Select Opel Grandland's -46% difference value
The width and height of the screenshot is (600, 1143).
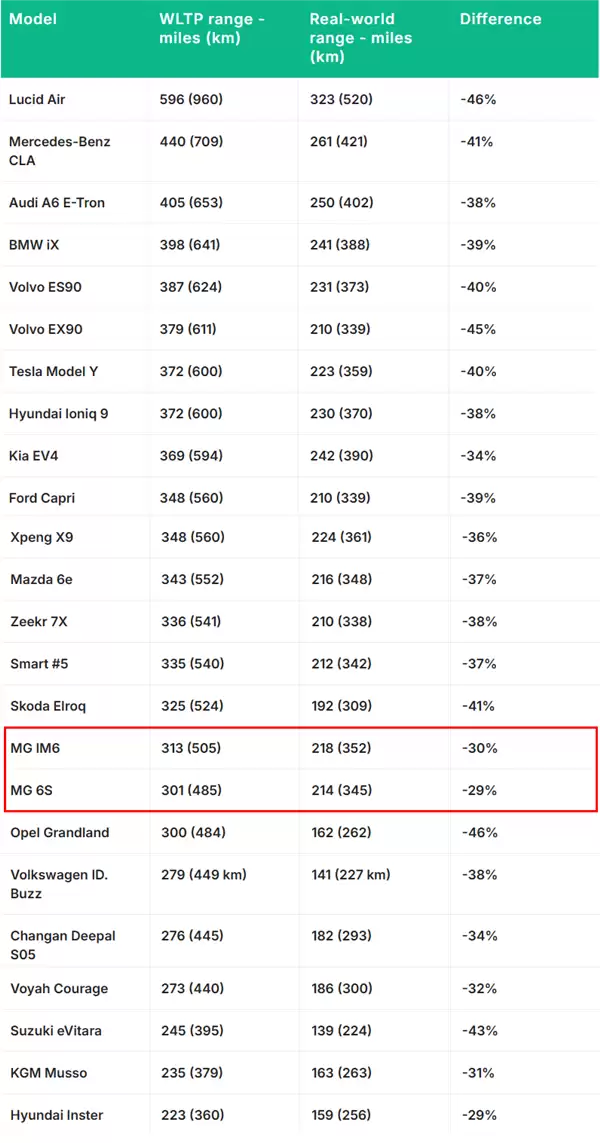(478, 832)
